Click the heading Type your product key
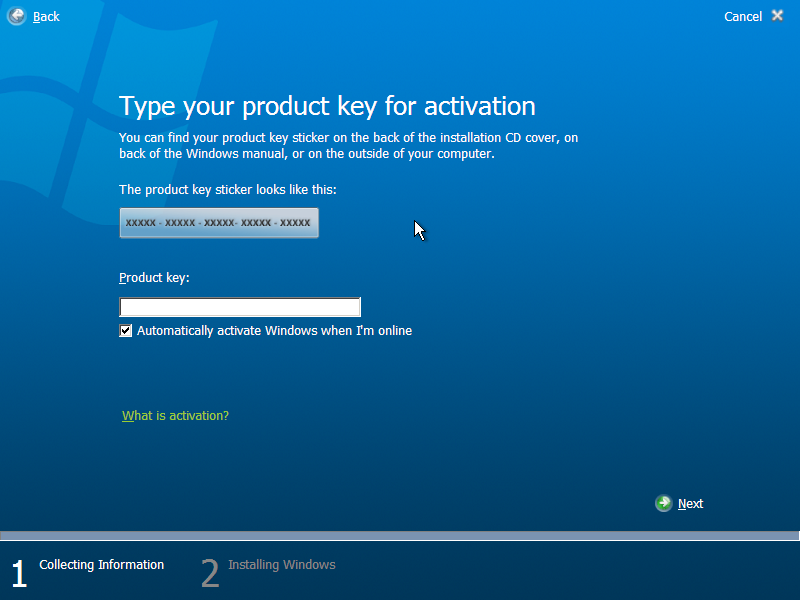 [x=327, y=106]
